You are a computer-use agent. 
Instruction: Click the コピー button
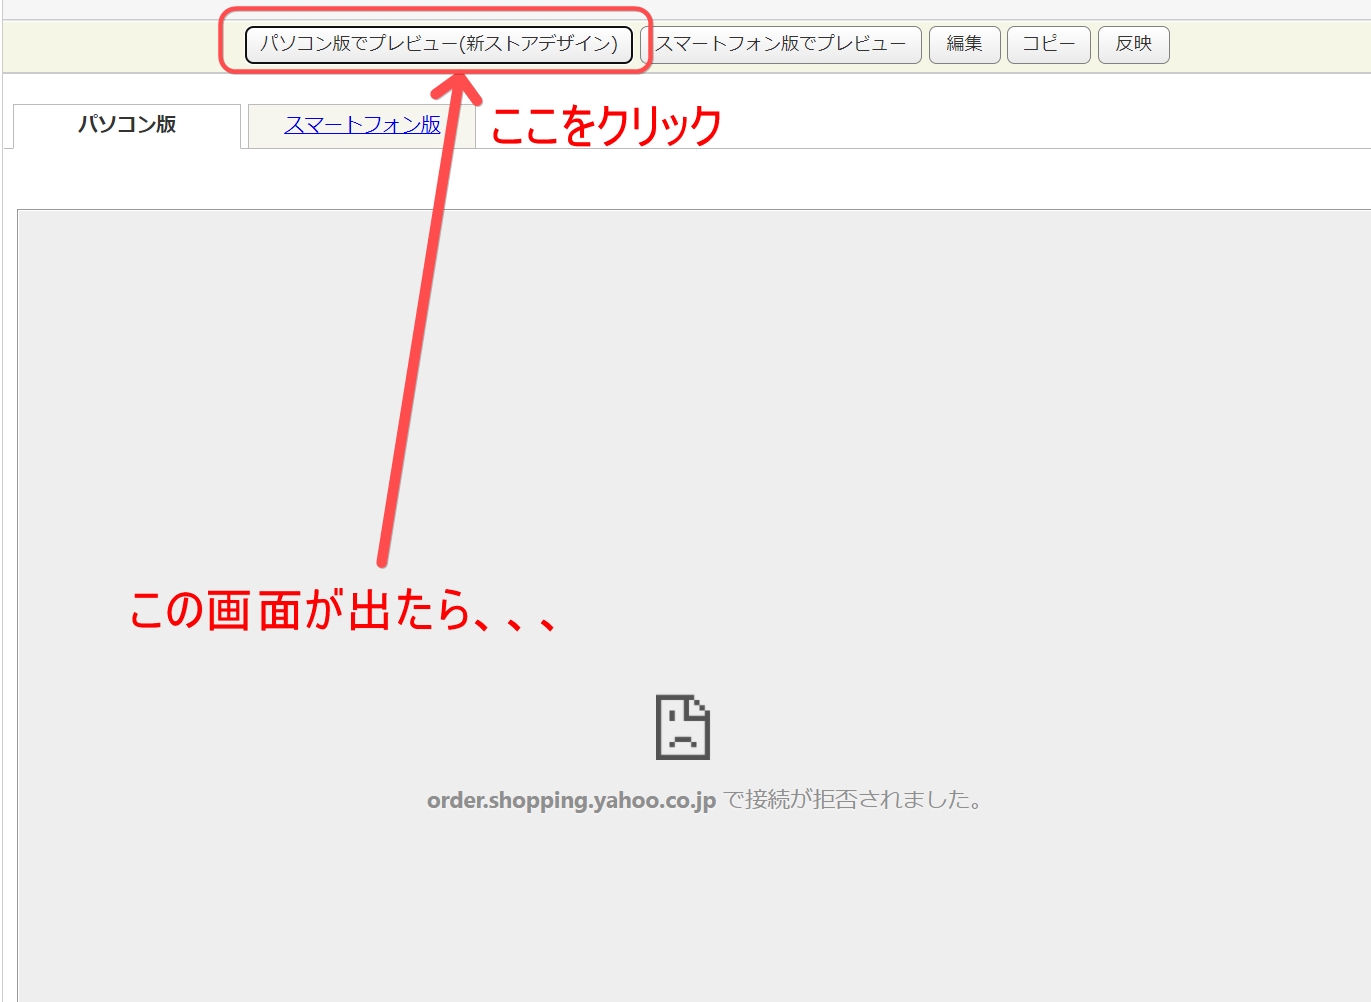coord(1049,44)
